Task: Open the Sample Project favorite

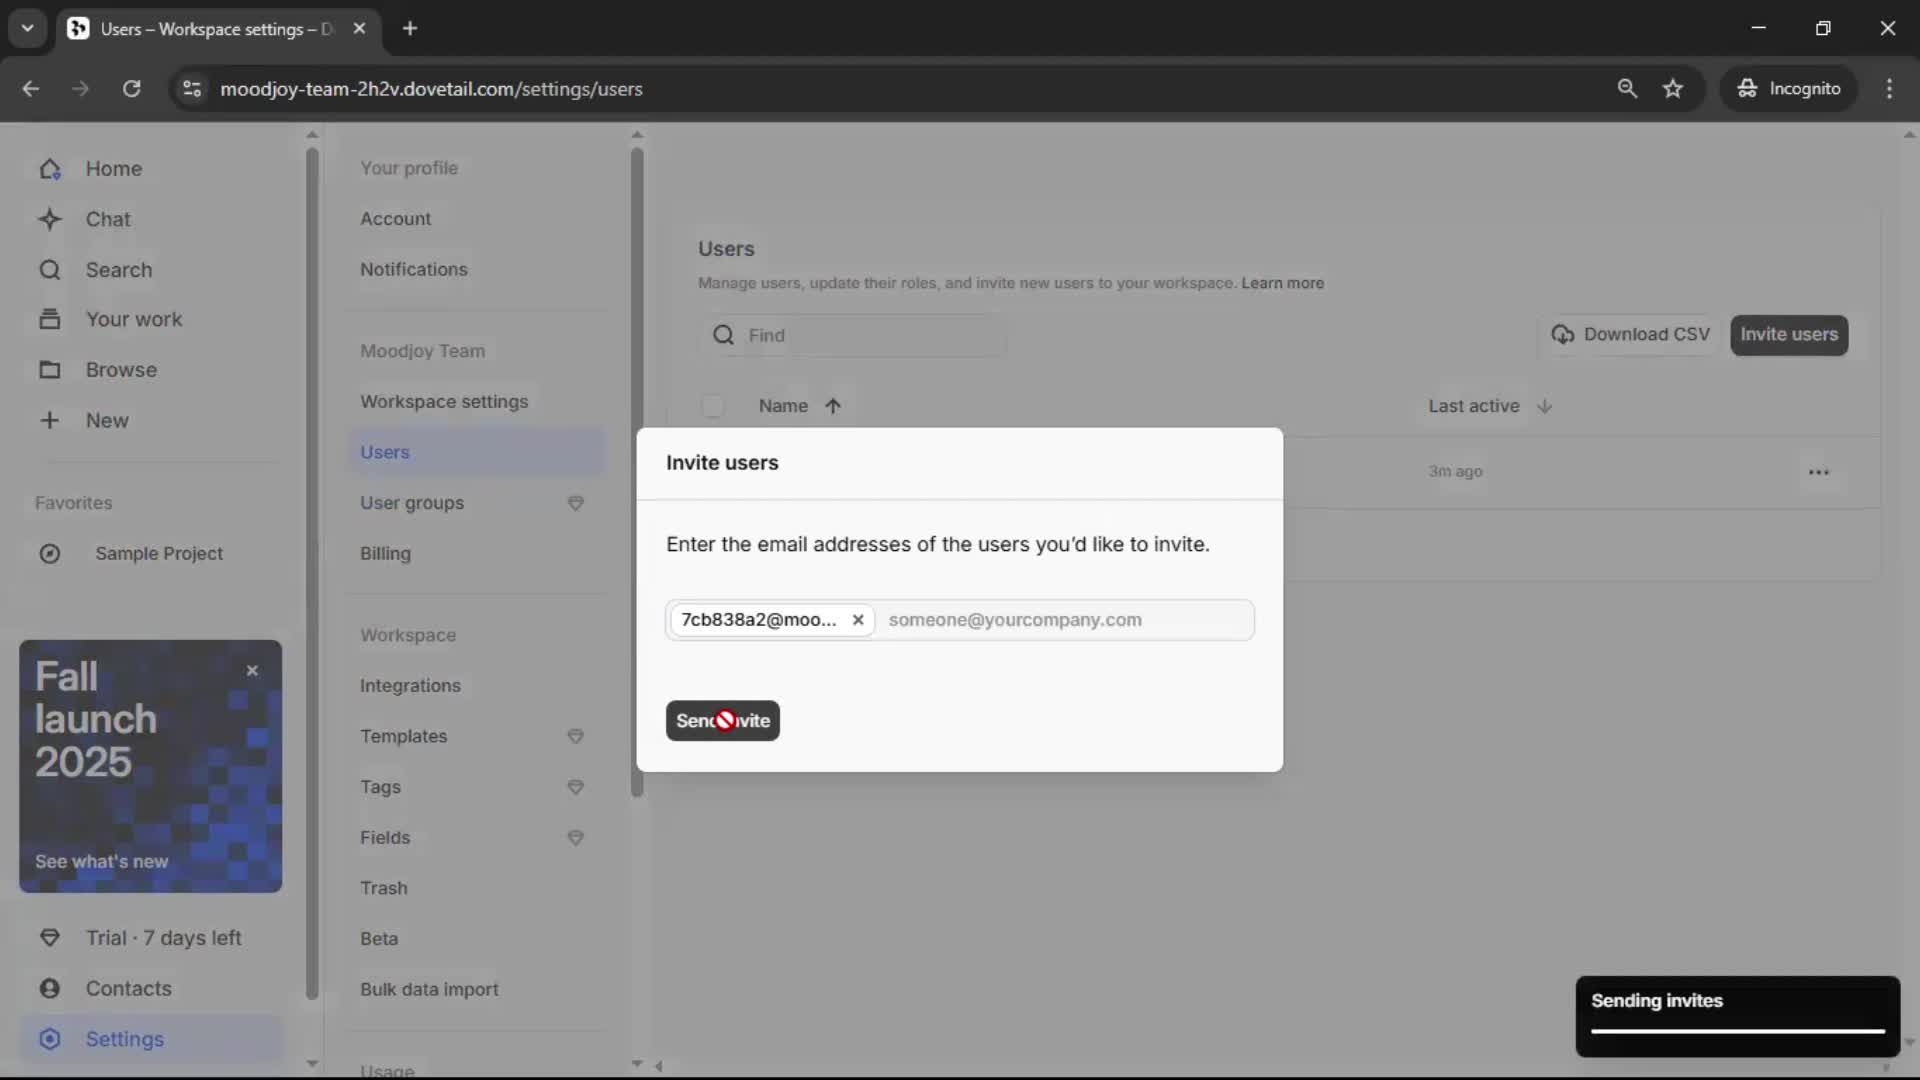Action: tap(158, 554)
